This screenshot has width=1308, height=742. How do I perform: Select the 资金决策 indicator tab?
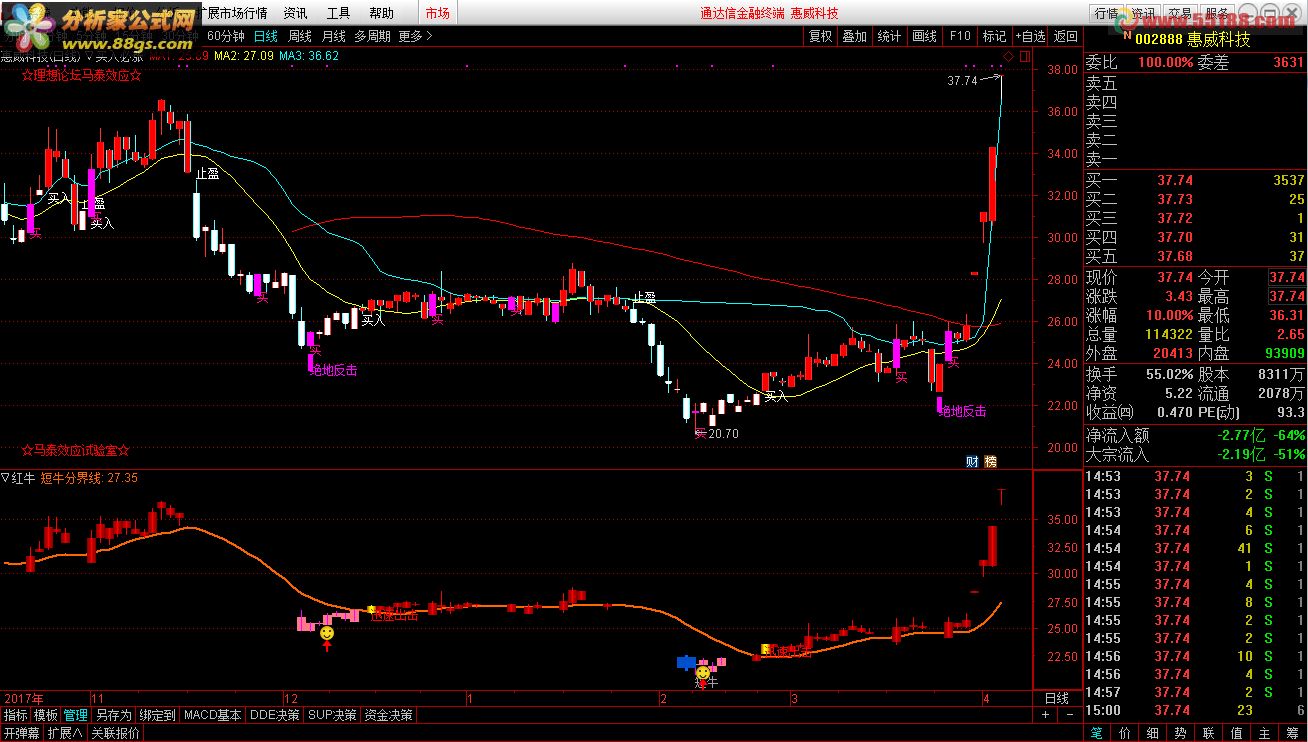pyautogui.click(x=388, y=715)
